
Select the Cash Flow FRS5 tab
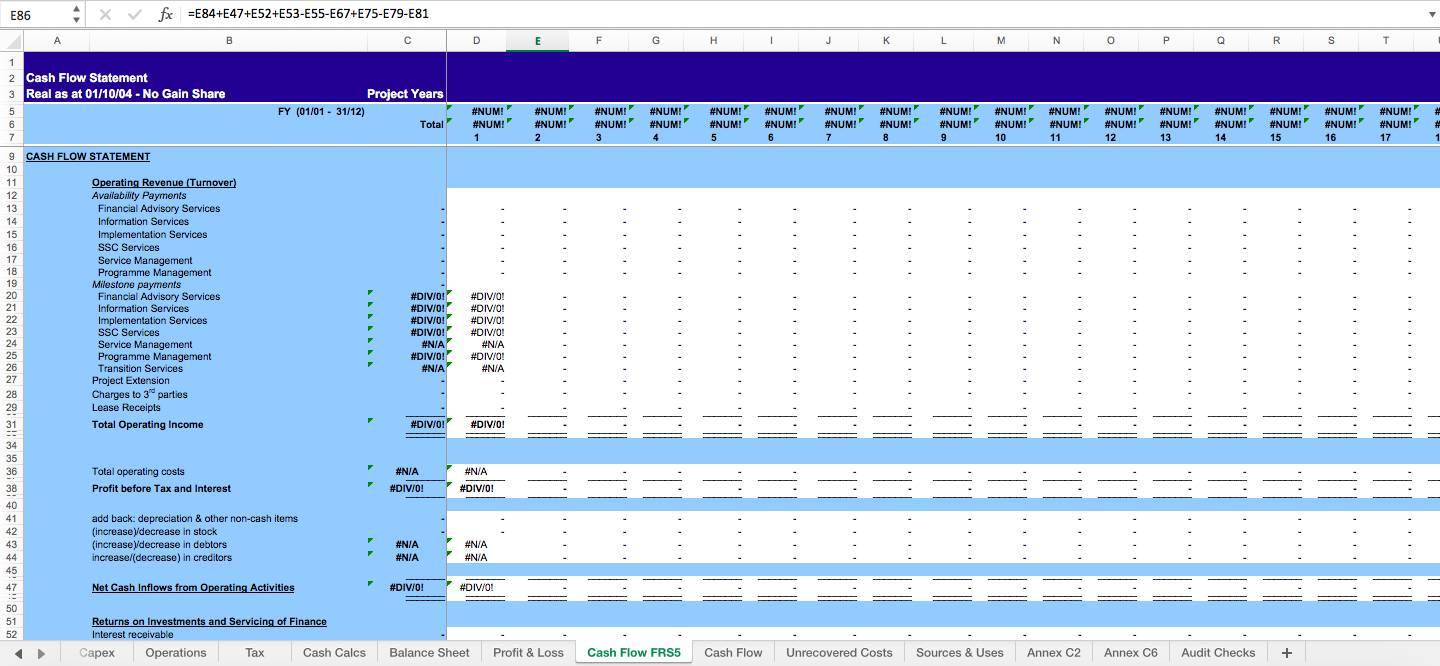click(x=634, y=653)
